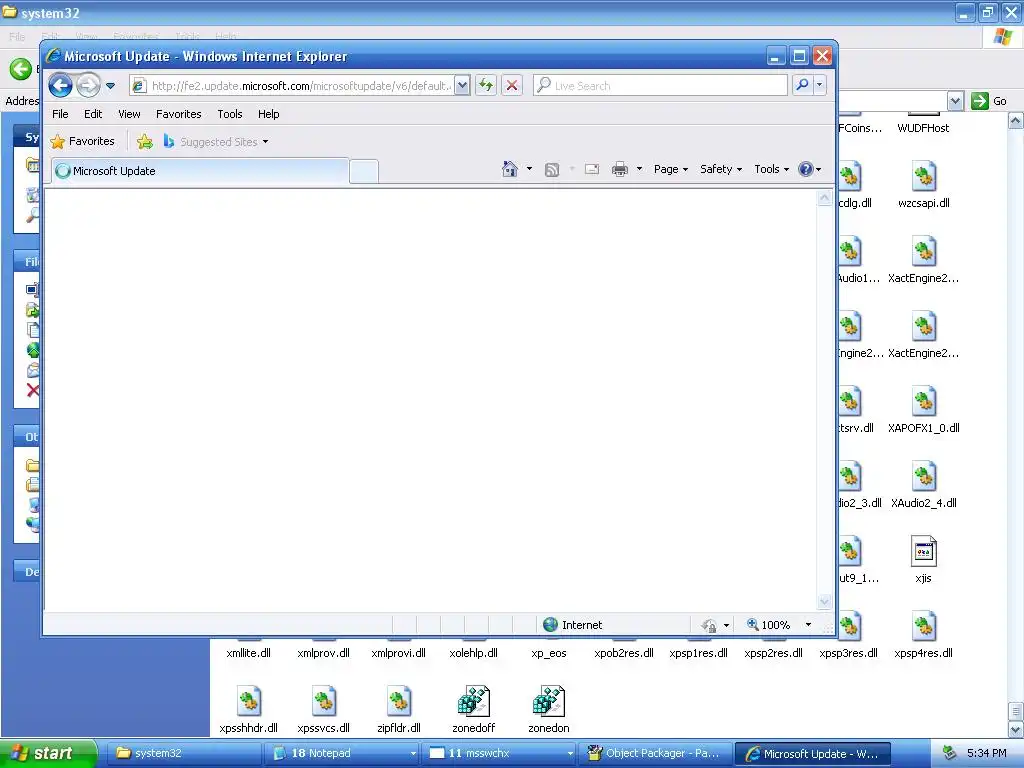Open the search provider dropdown arrow
This screenshot has width=1024, height=768.
point(820,86)
